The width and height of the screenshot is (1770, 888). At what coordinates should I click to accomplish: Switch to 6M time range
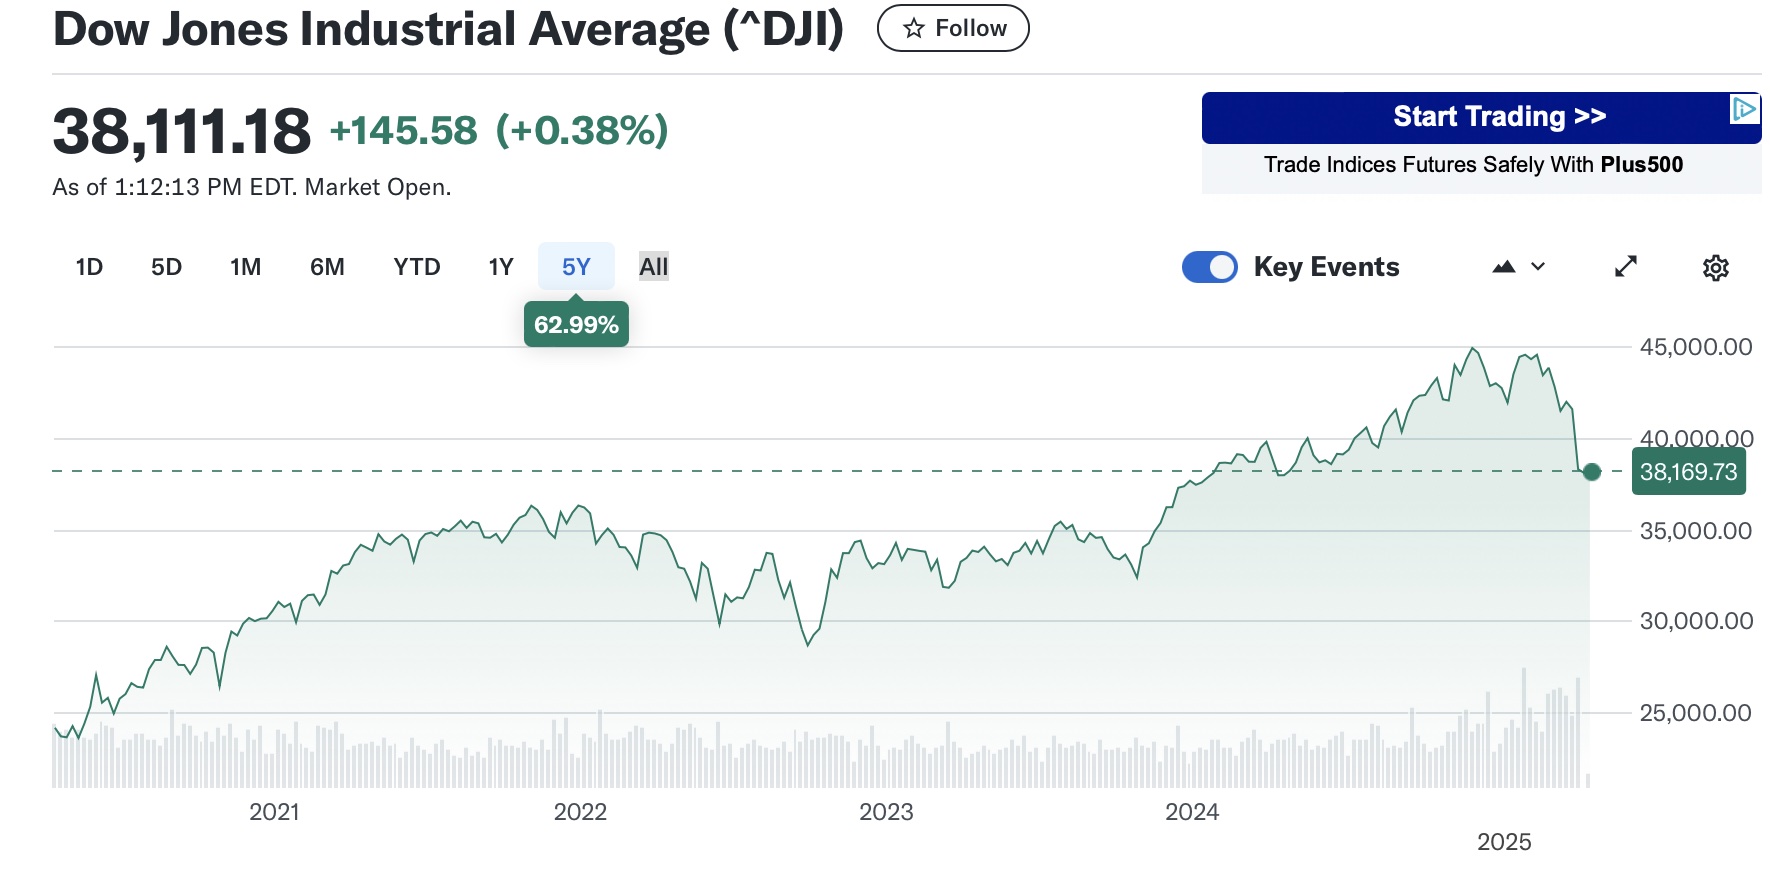[327, 267]
